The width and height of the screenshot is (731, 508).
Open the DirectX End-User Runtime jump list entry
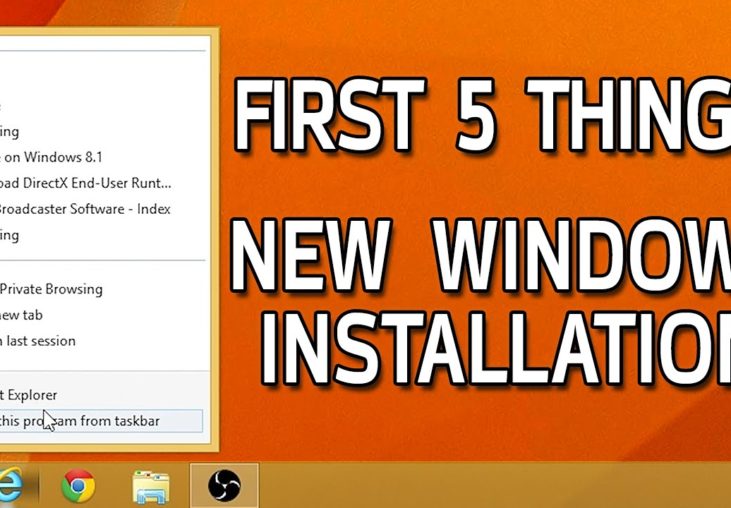(85, 183)
